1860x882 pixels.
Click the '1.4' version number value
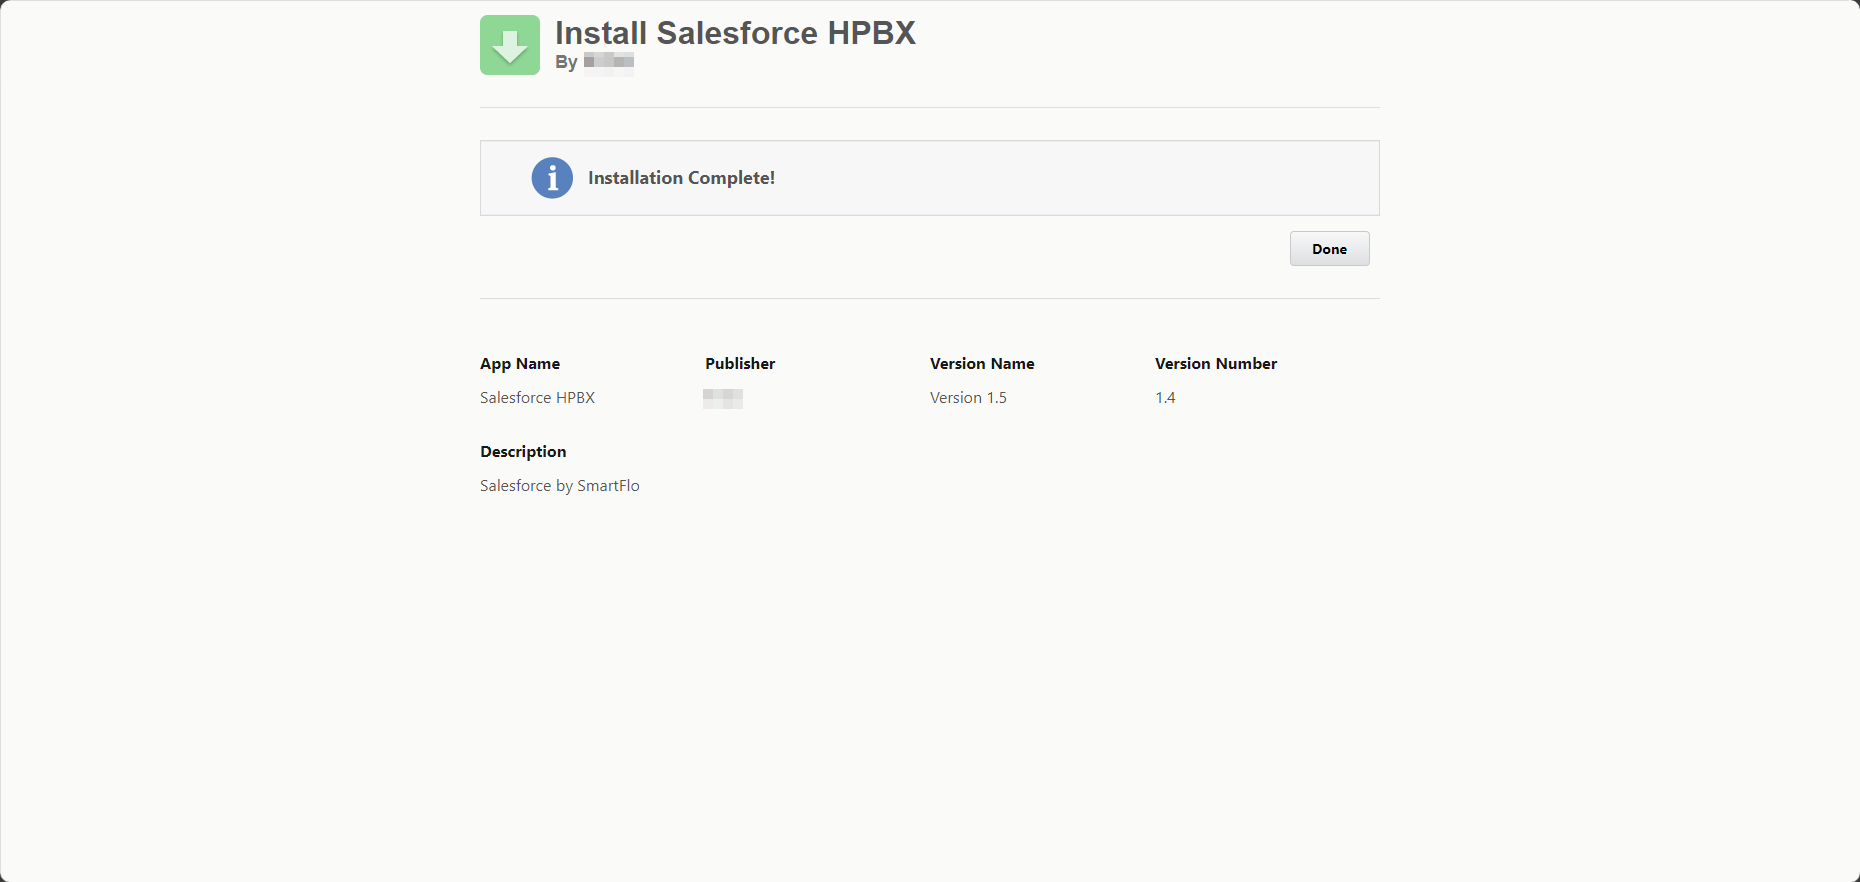pyautogui.click(x=1165, y=398)
